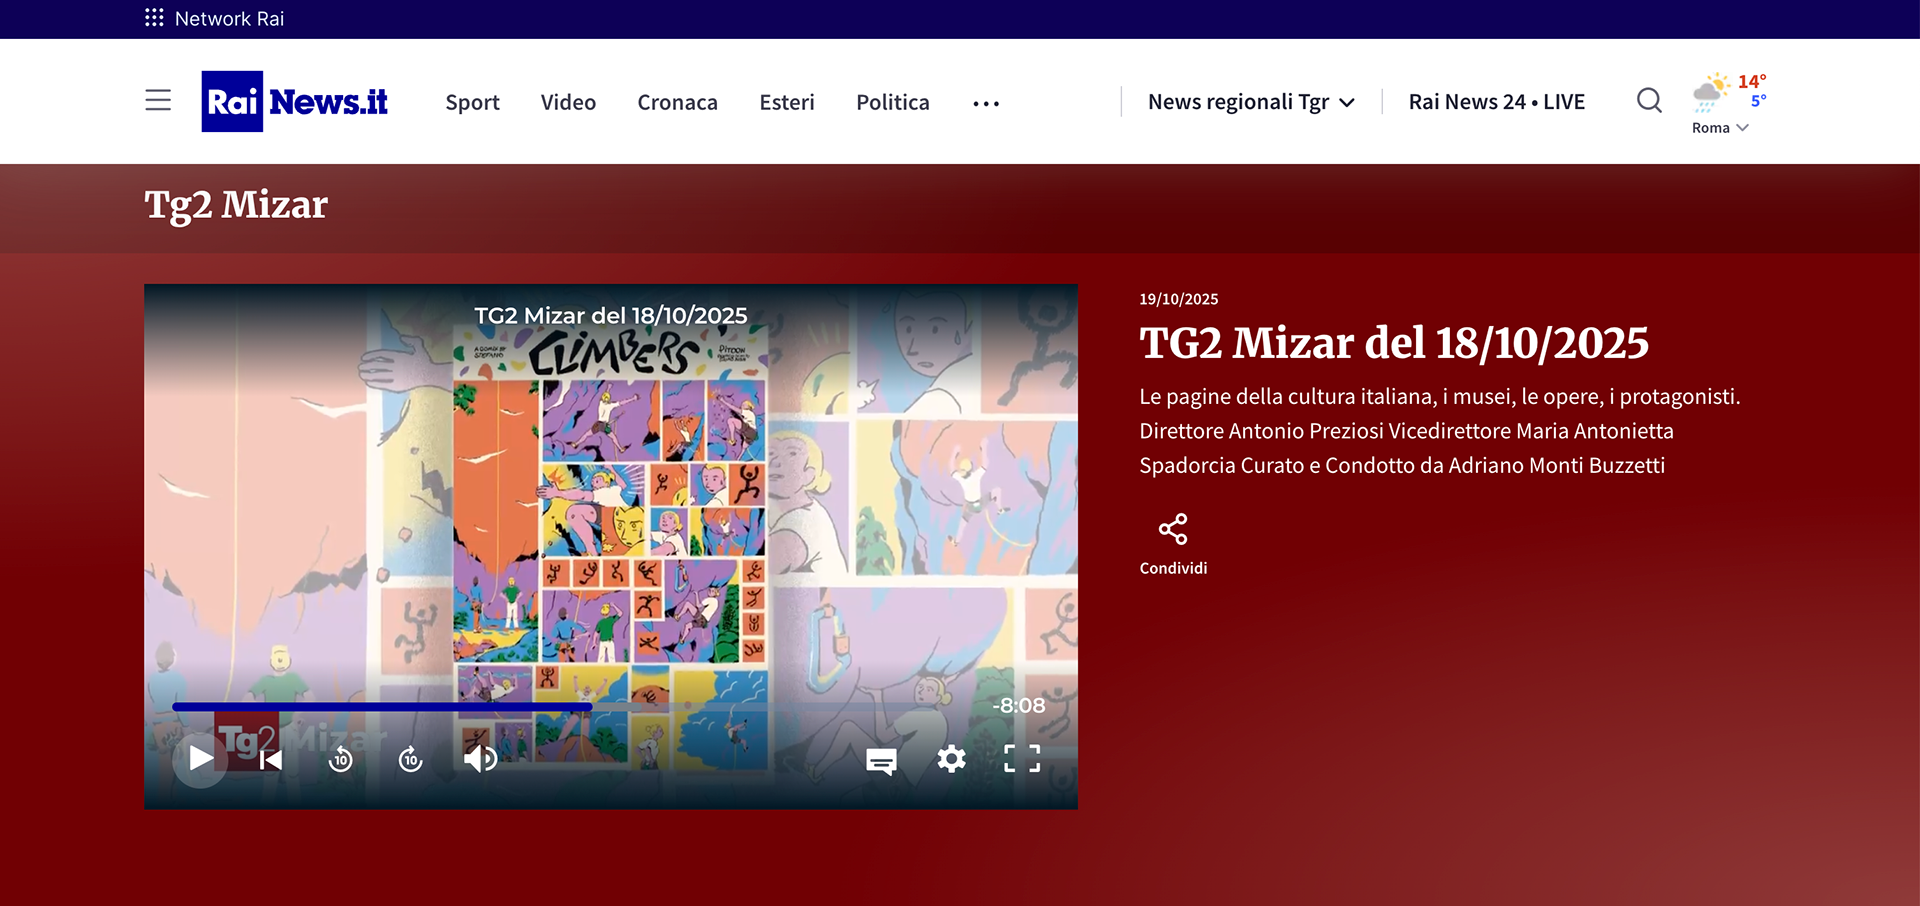Open the weather forecast icon
The image size is (1920, 906).
(x=1711, y=92)
